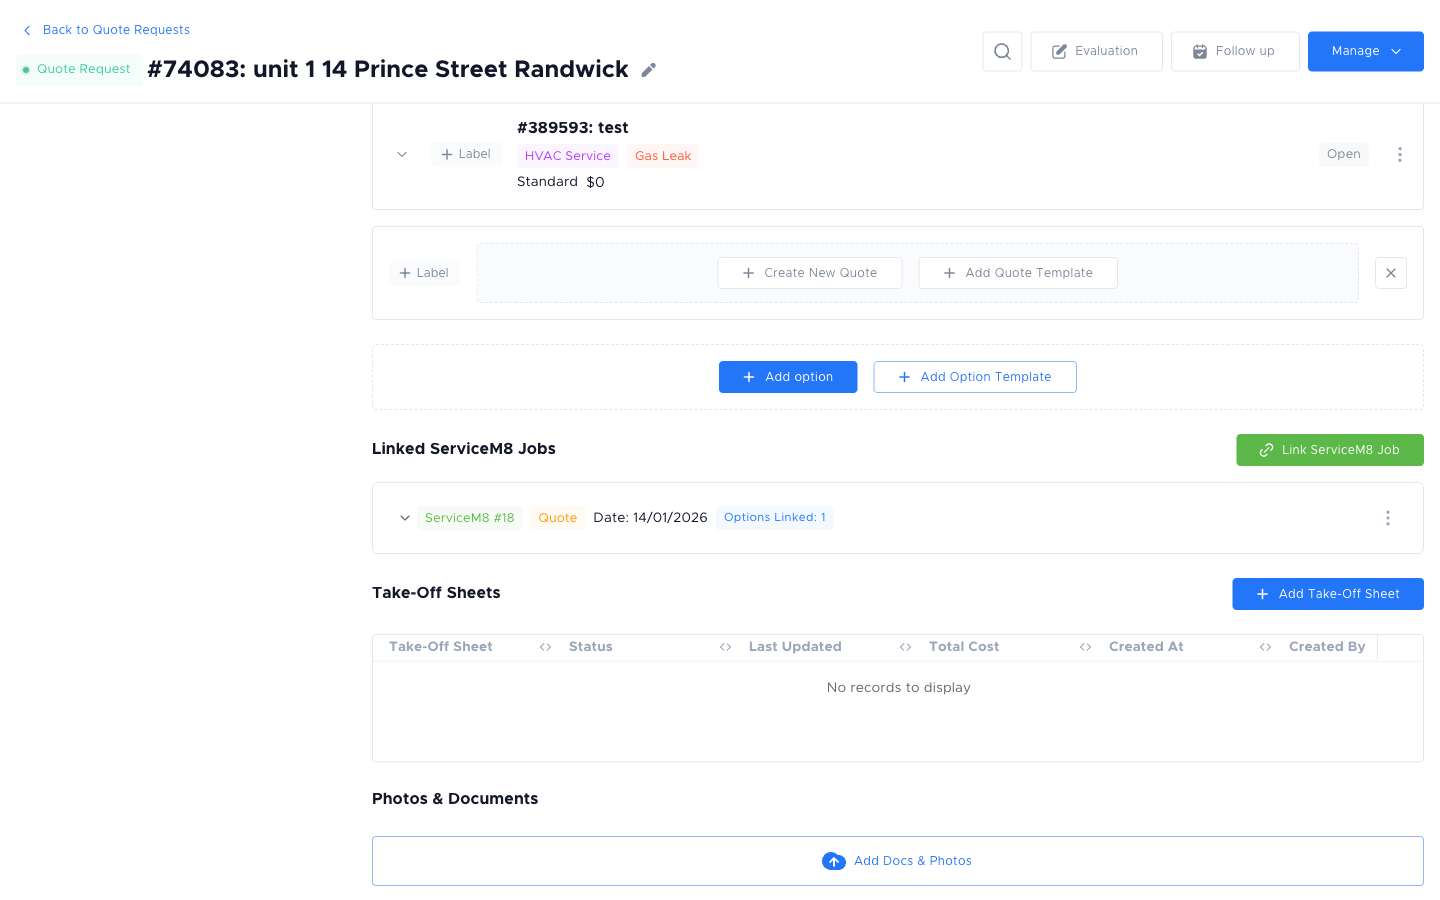Click the column resize icon after Take-Off Sheet
This screenshot has height=900, width=1440.
(546, 647)
